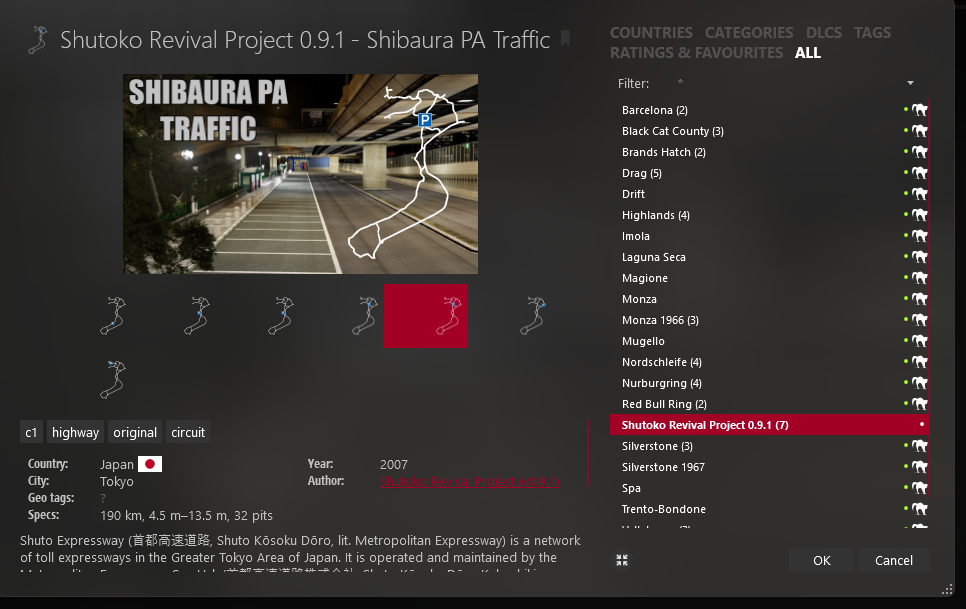Click the bookmark icon beside the track title
Image resolution: width=966 pixels, height=609 pixels.
565,39
